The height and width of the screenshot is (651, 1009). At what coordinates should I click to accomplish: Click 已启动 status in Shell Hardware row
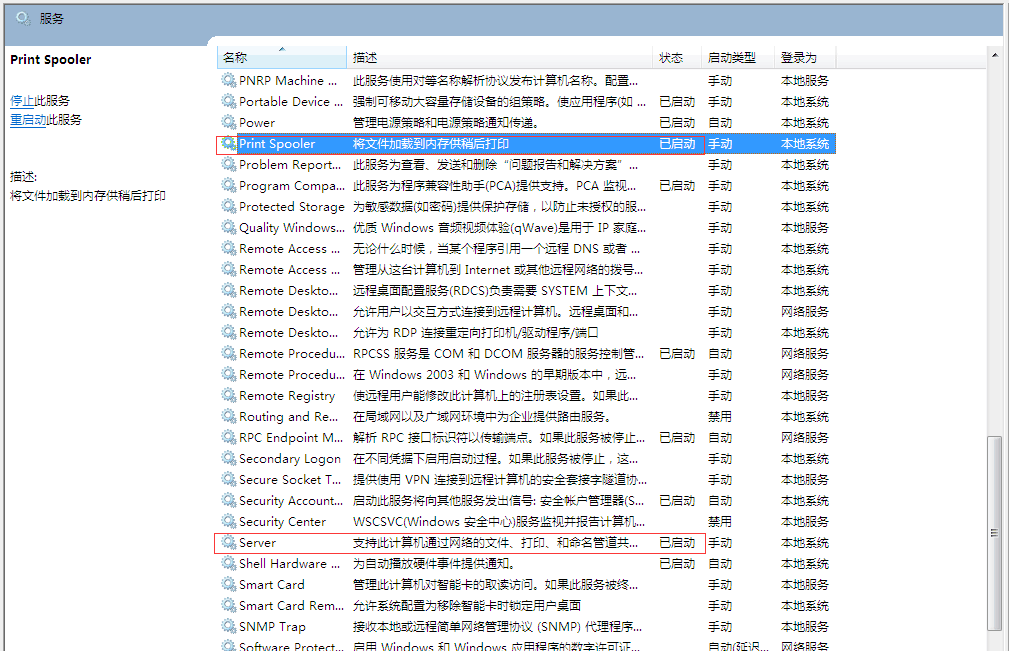pyautogui.click(x=677, y=564)
